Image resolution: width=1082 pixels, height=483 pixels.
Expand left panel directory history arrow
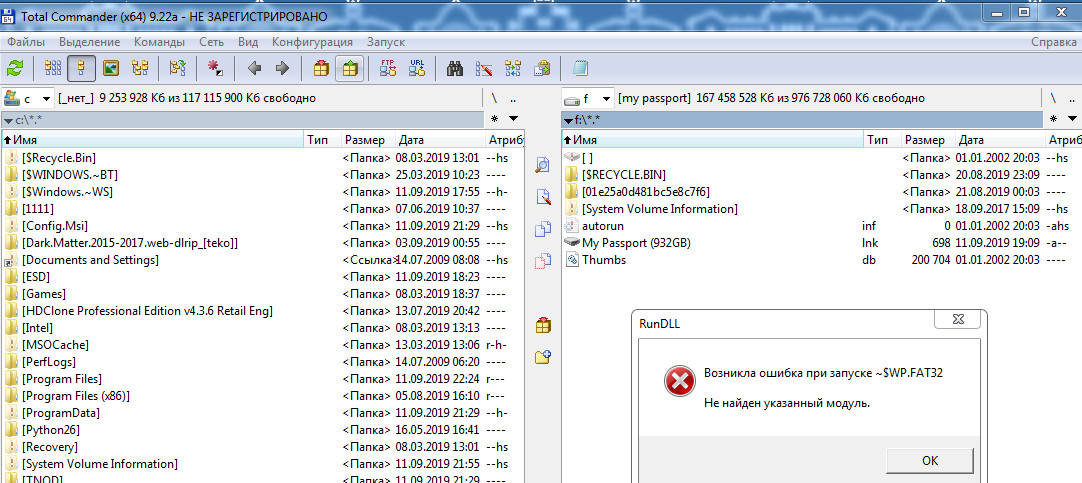(x=9, y=120)
